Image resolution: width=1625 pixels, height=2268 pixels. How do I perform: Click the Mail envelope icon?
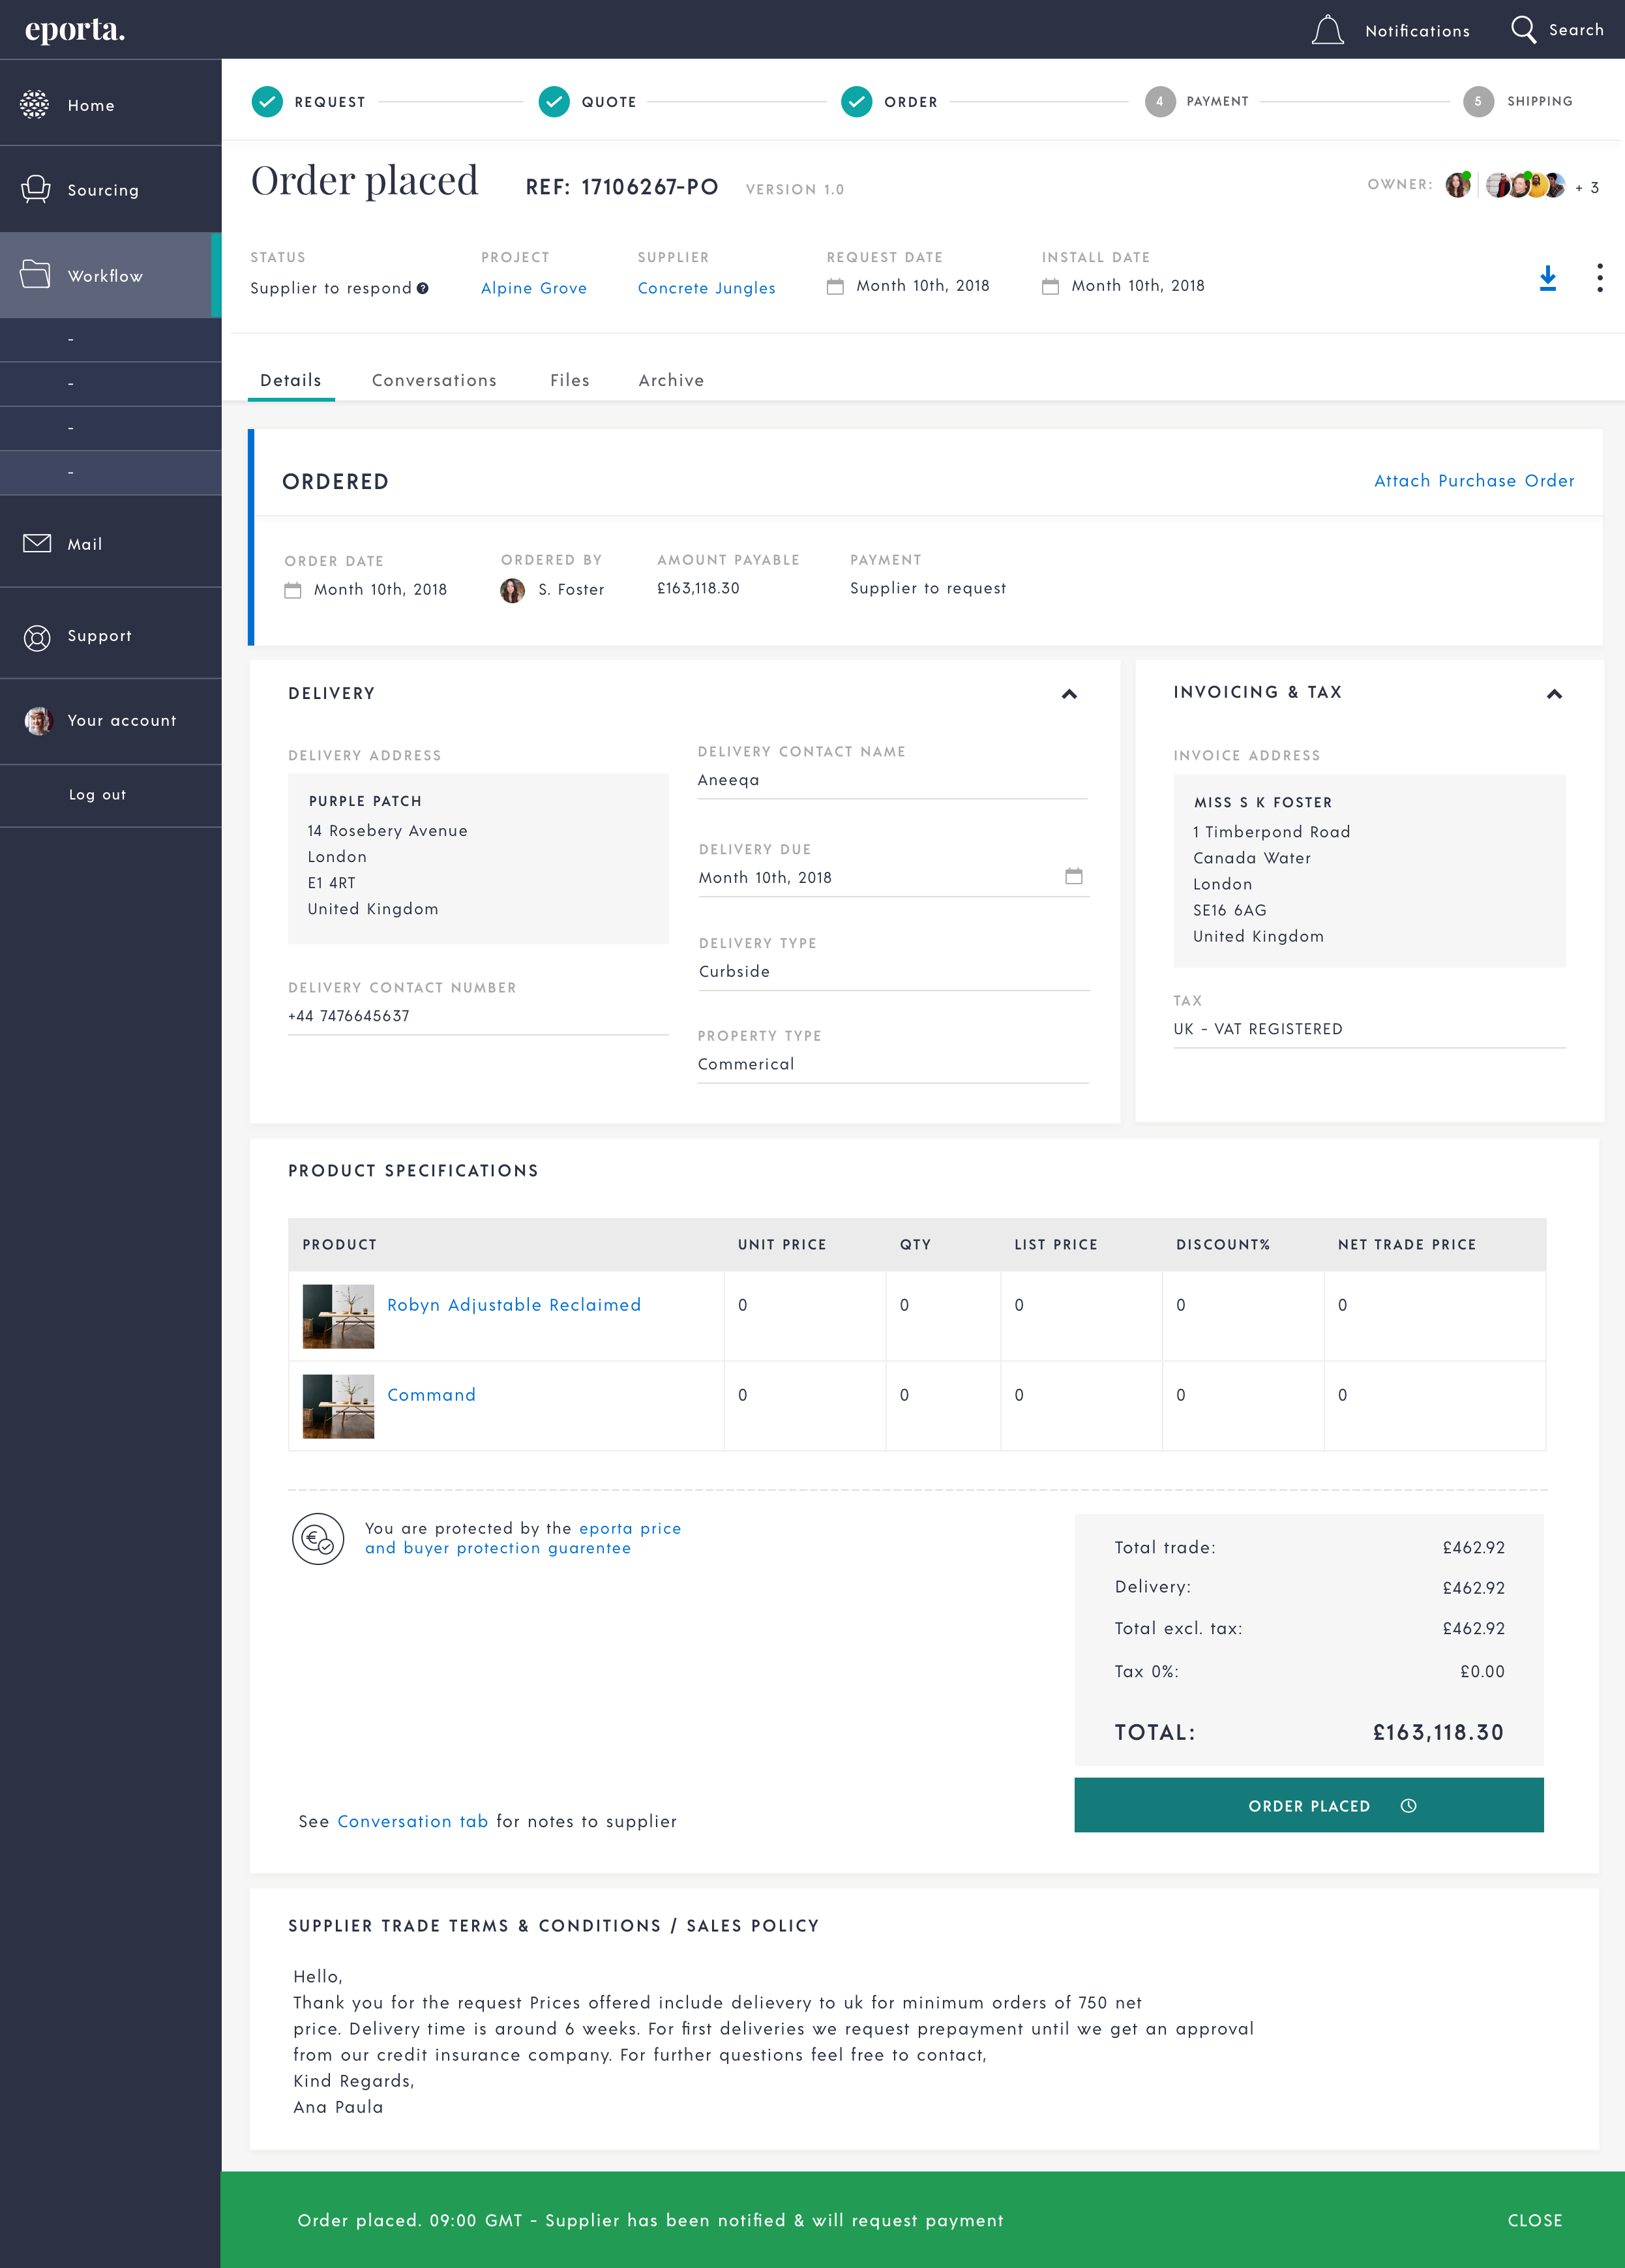(x=37, y=543)
